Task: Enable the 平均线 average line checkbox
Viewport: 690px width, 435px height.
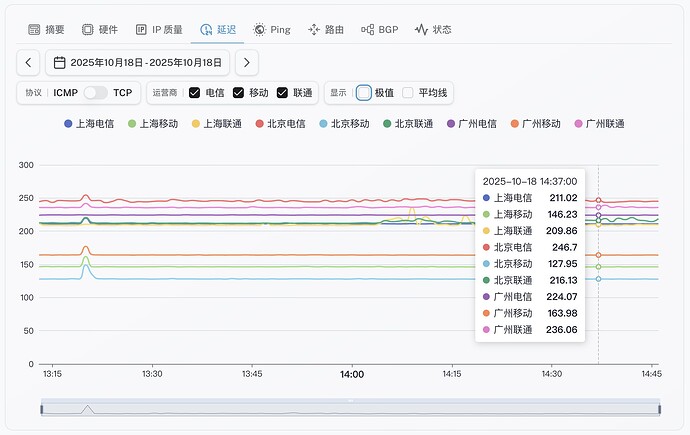Action: 407,93
